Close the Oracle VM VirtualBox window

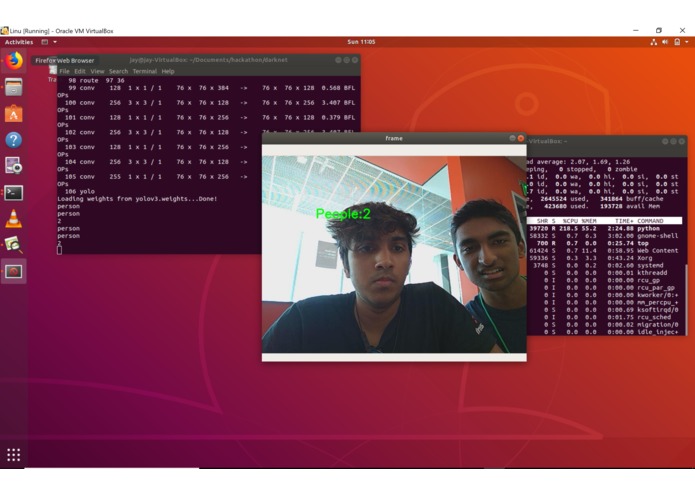pyautogui.click(x=682, y=31)
